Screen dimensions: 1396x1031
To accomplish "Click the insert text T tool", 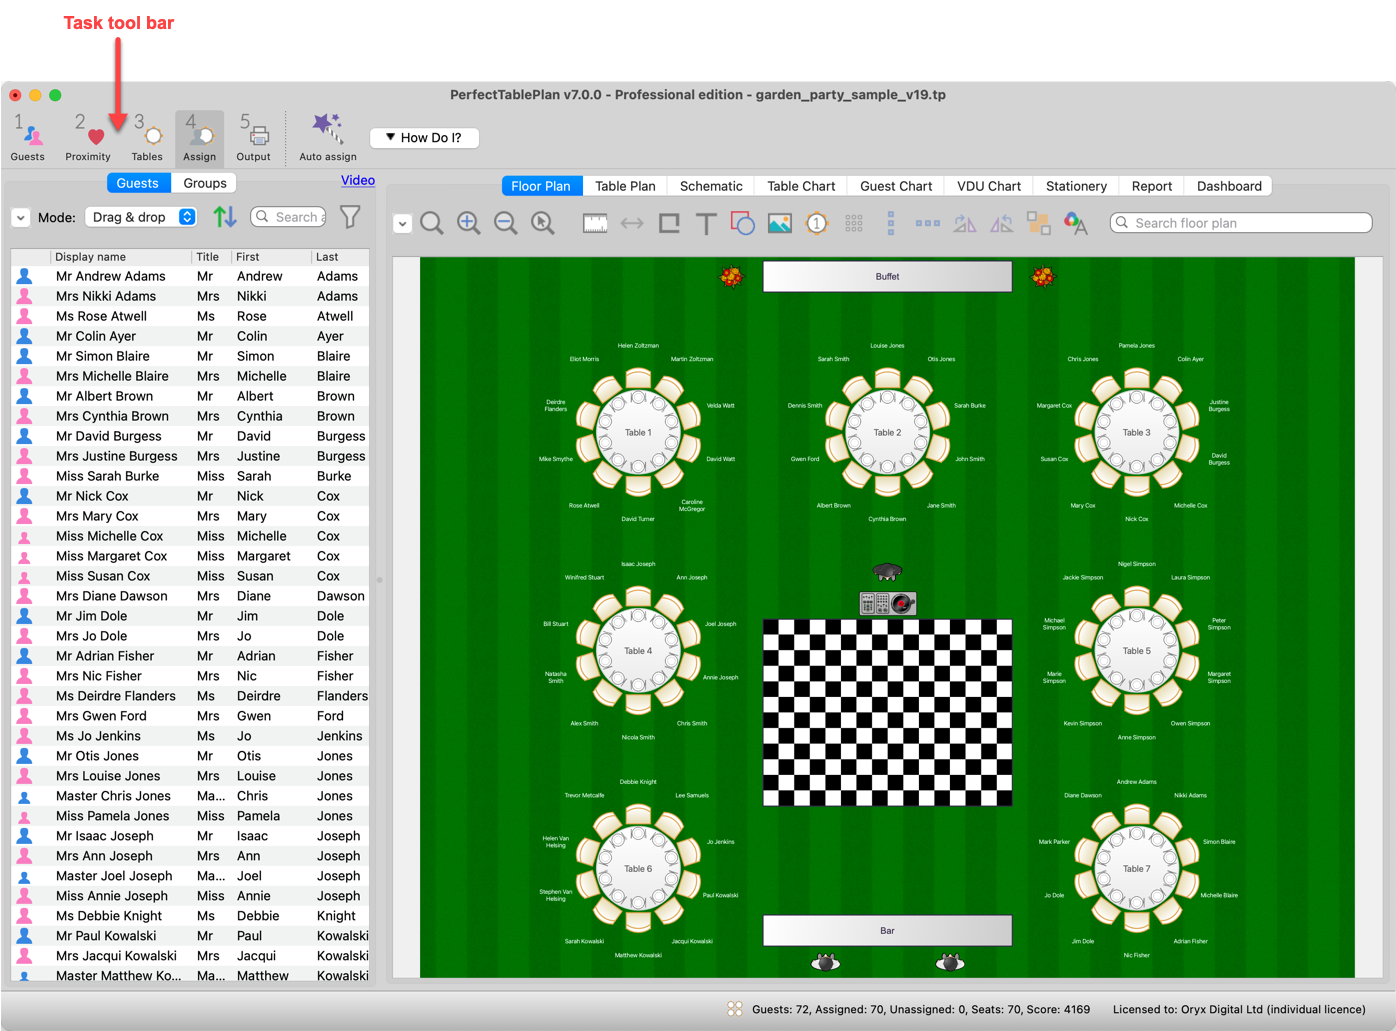I will [x=706, y=223].
